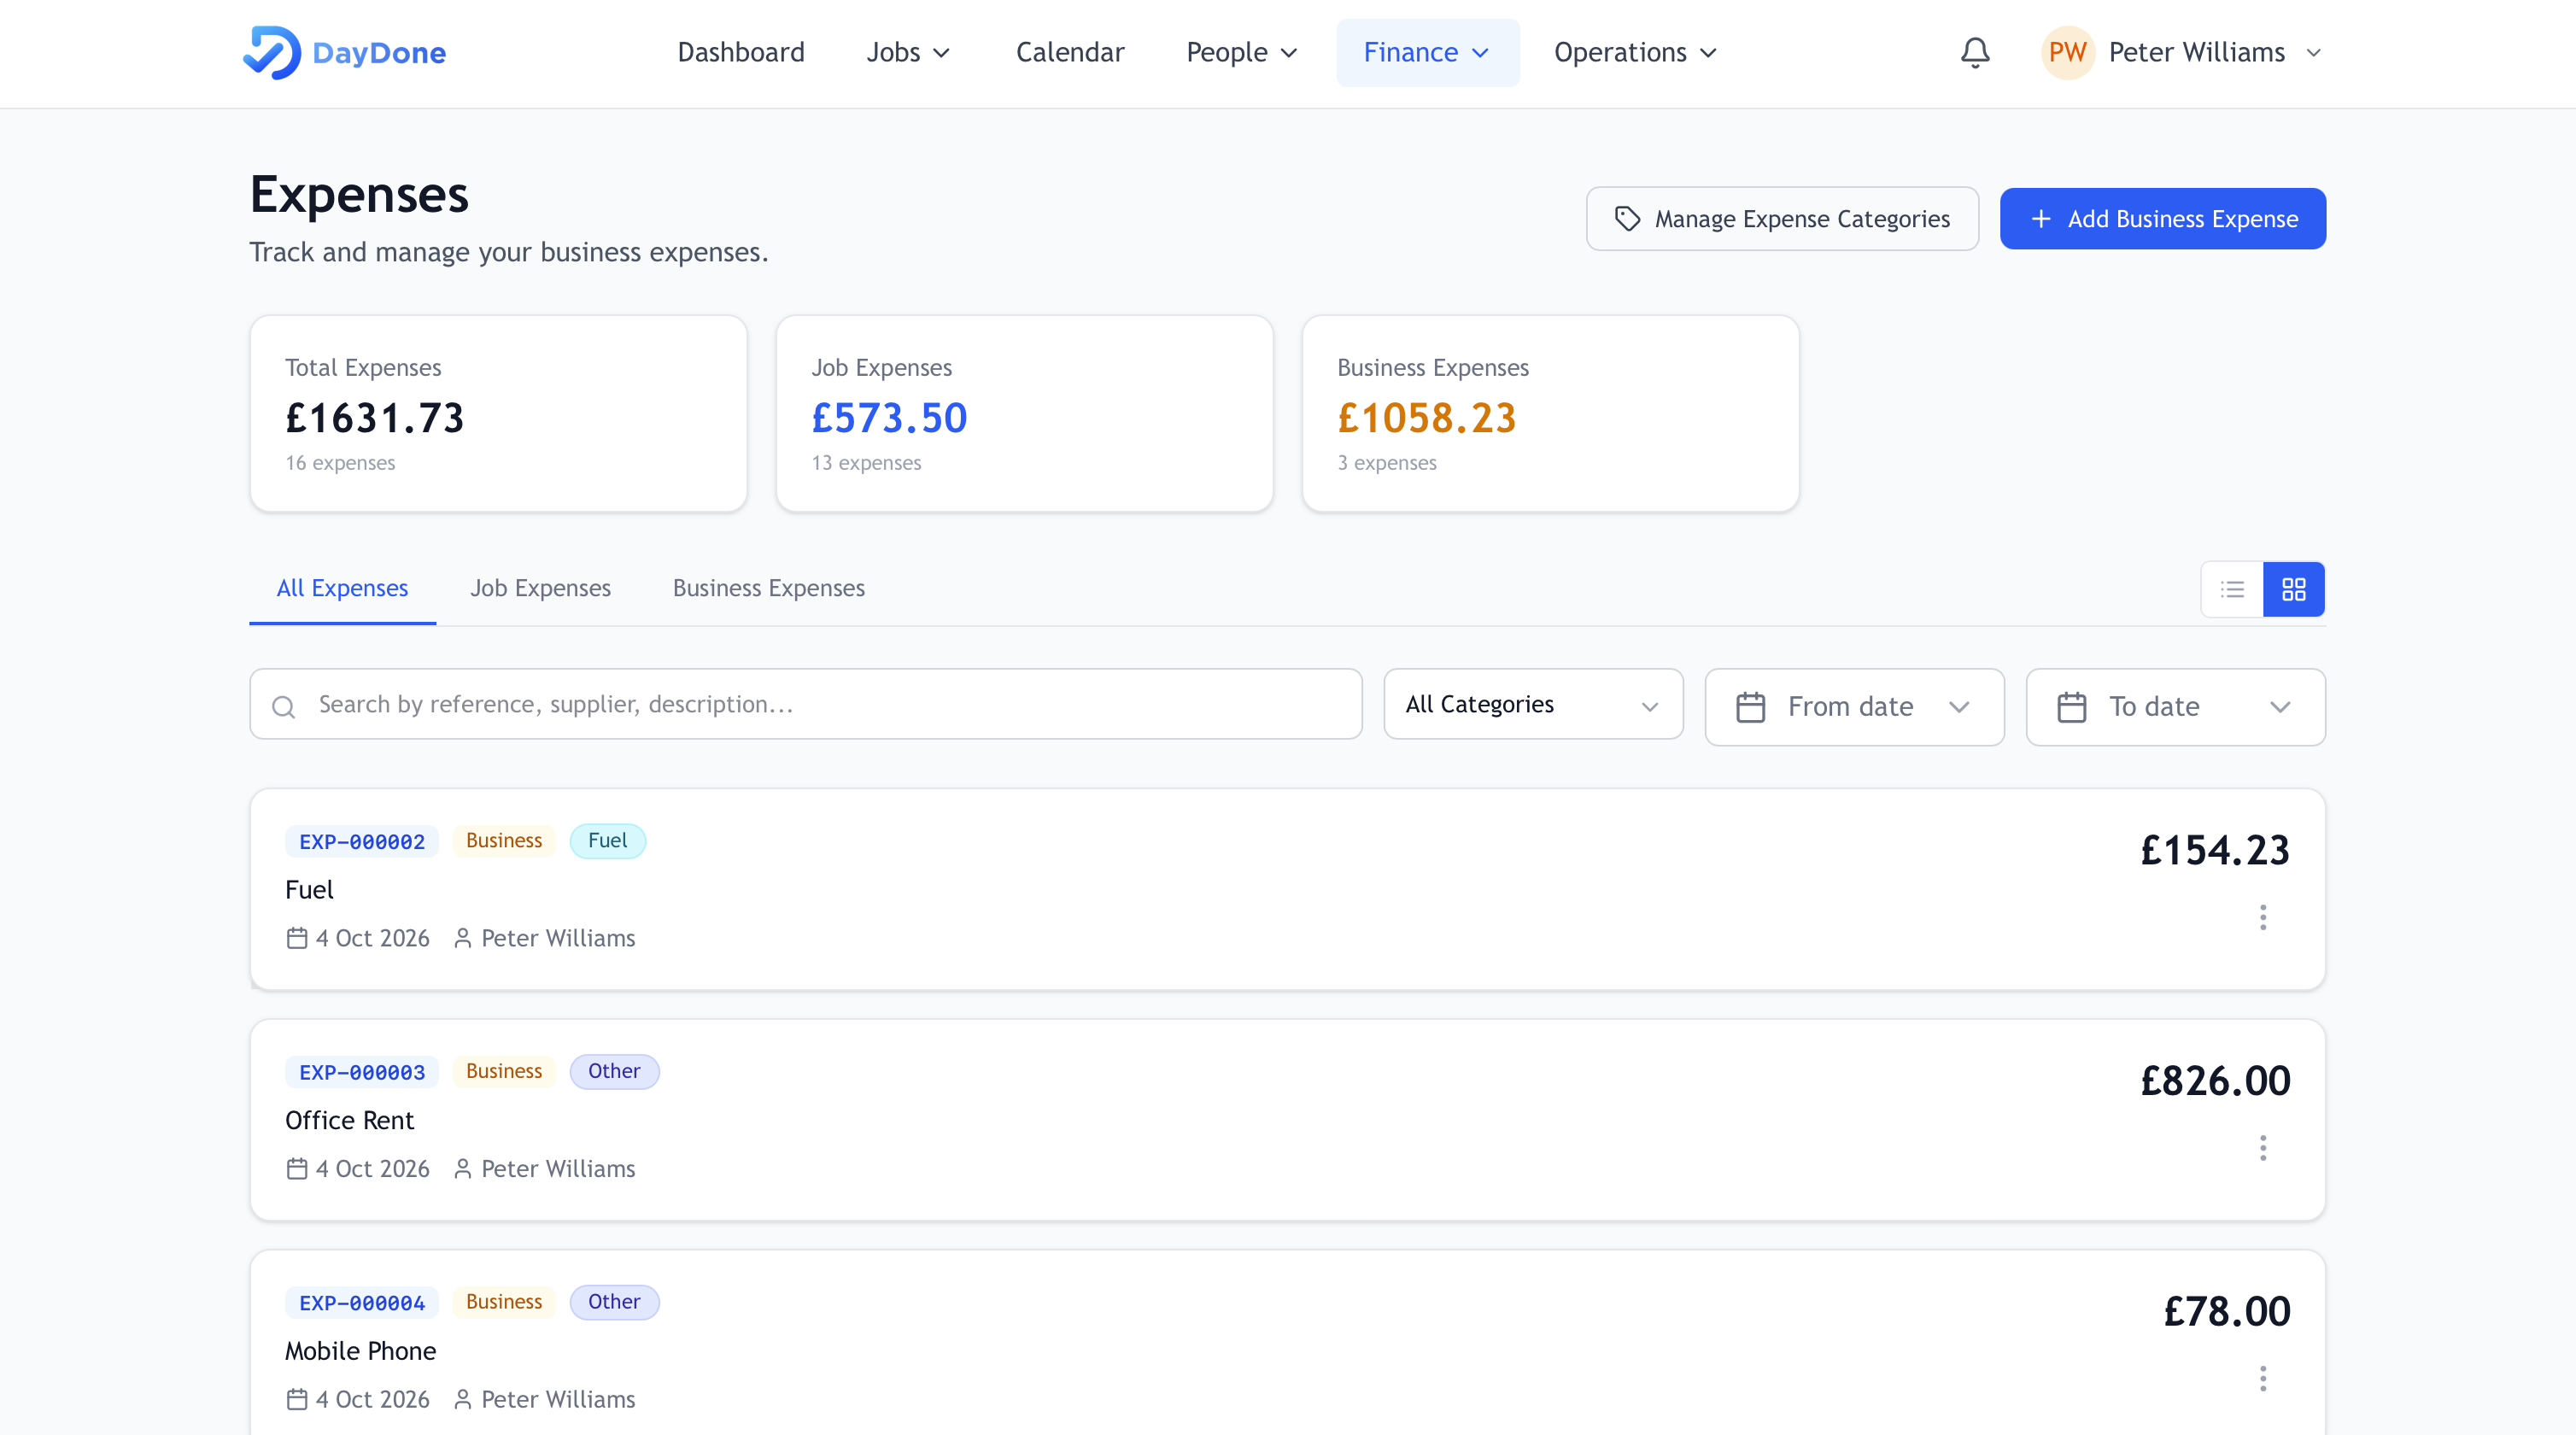Viewport: 2576px width, 1435px height.
Task: Click the PW user avatar
Action: (2067, 52)
